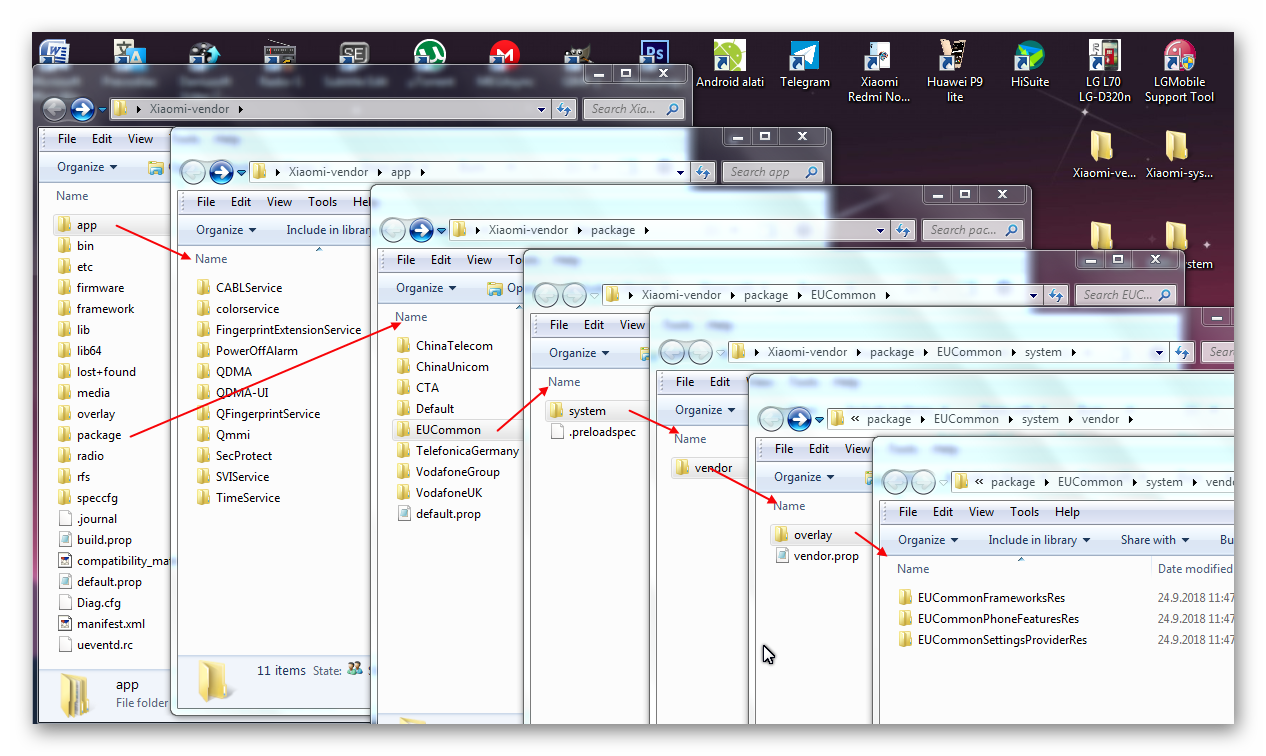Click the Search Xia... field in root window

[x=633, y=110]
